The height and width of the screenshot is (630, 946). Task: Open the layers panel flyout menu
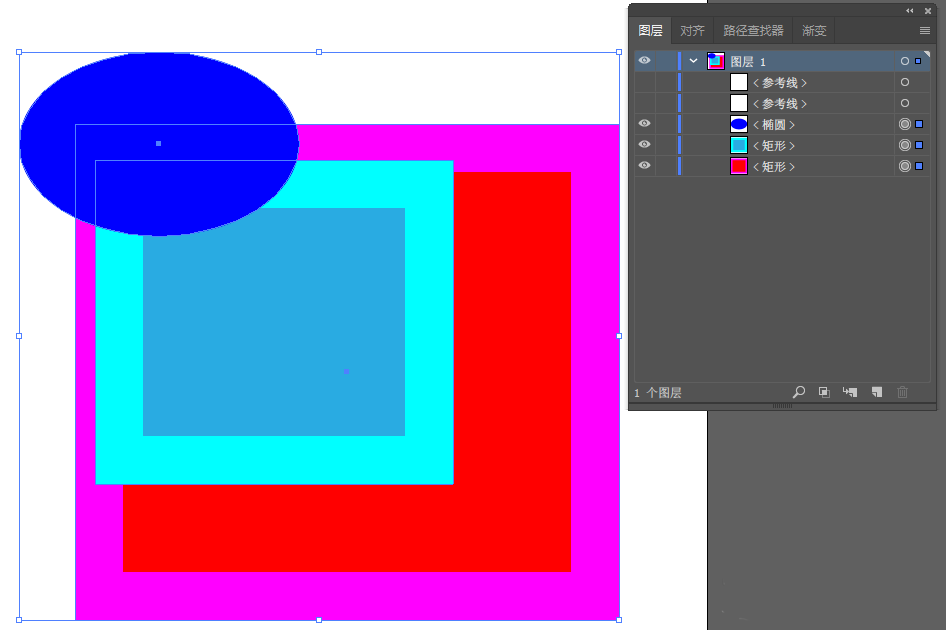[924, 30]
